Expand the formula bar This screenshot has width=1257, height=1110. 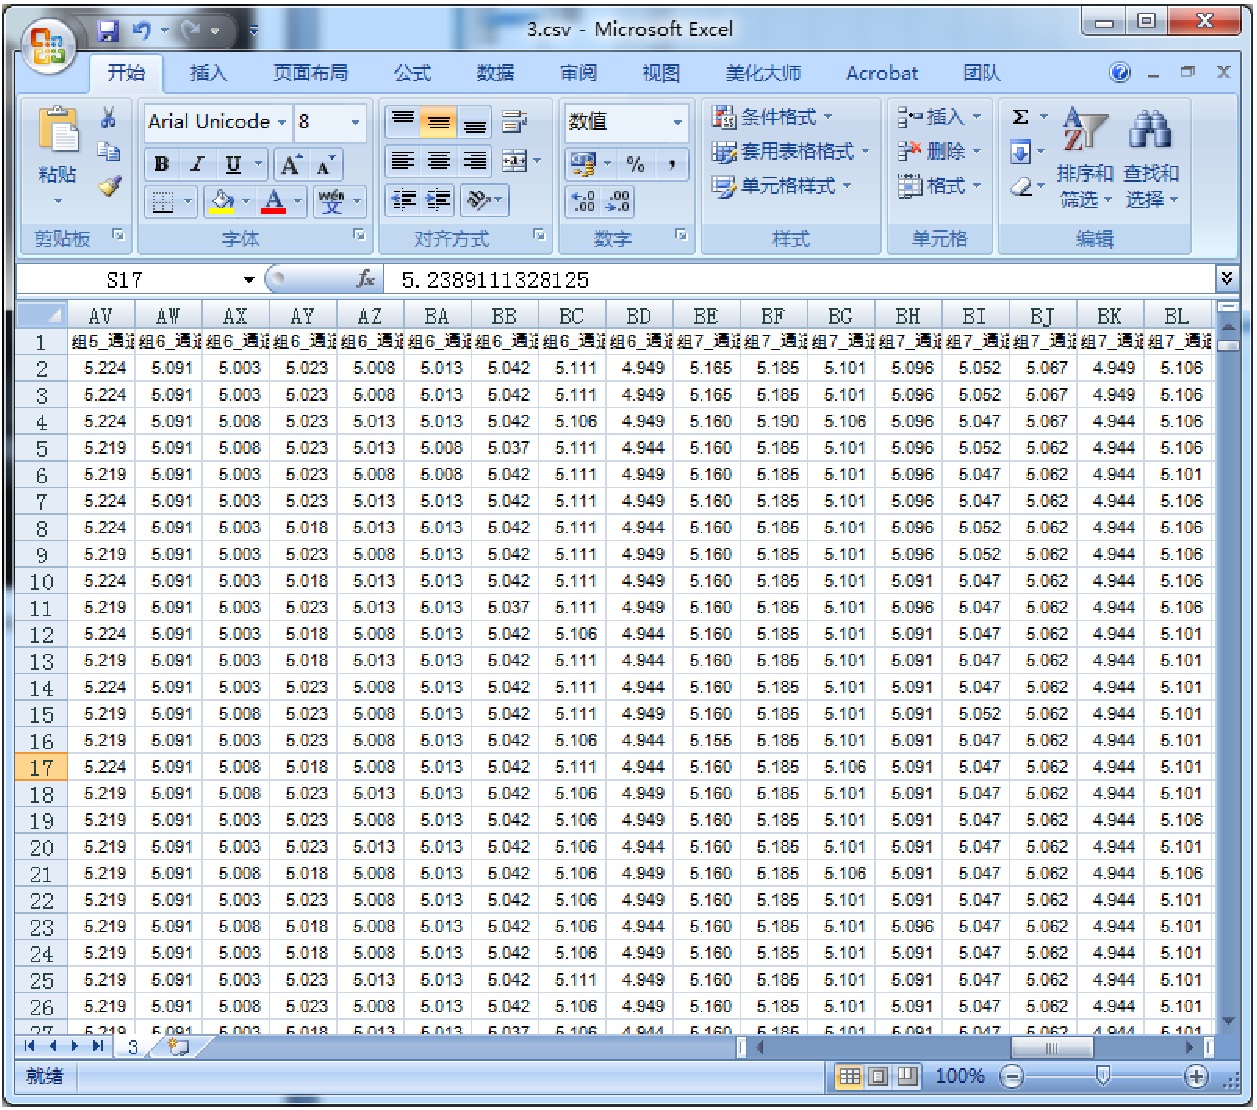[1227, 278]
